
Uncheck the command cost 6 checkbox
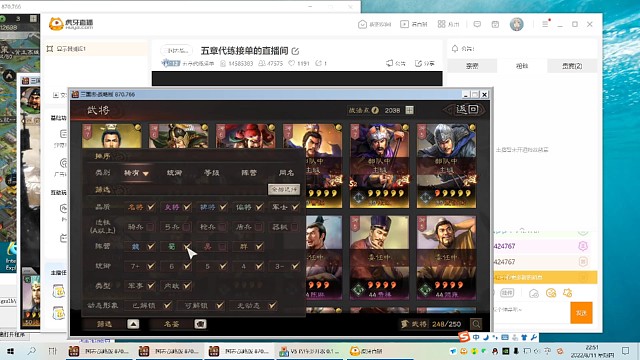[x=187, y=266]
